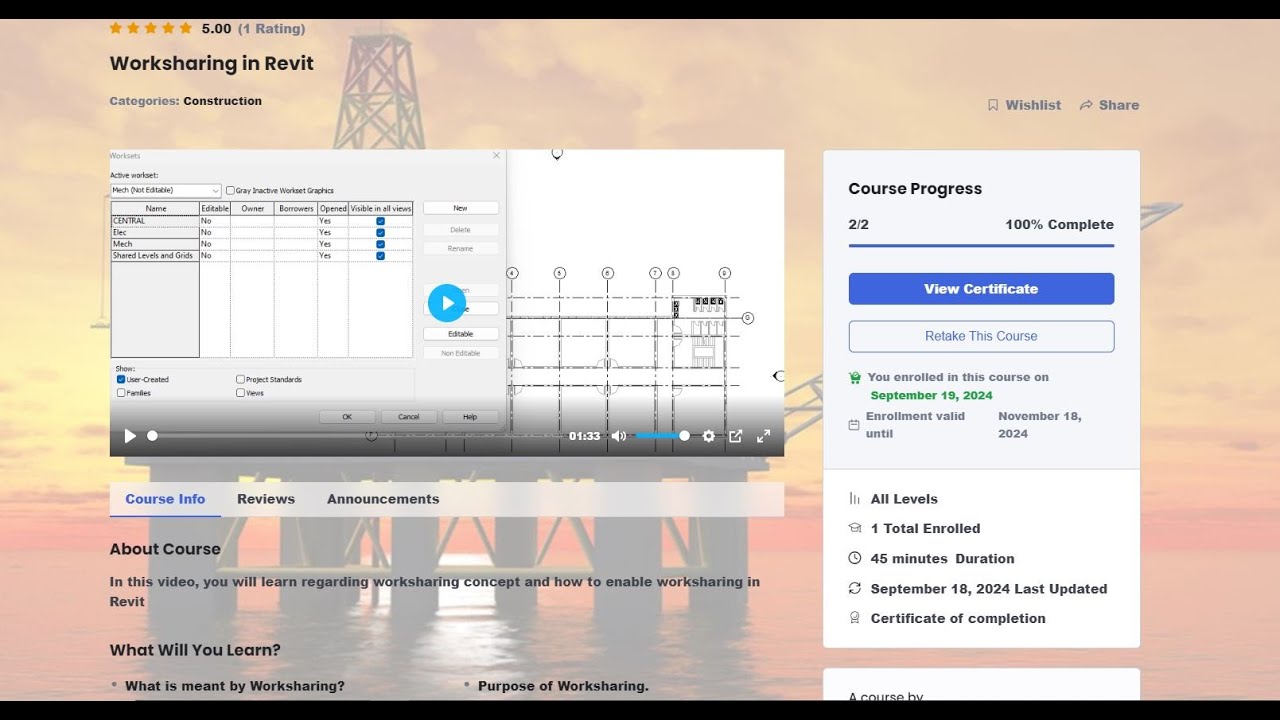The image size is (1280, 720).
Task: Mute the video with the speaker icon
Action: (x=619, y=436)
